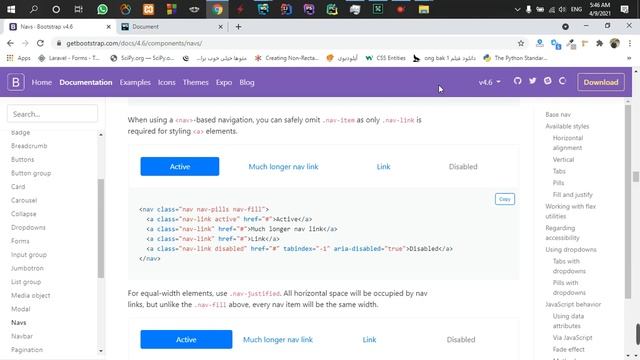The width and height of the screenshot is (640, 360).
Task: Open Modal in sidebar
Action: (20, 309)
